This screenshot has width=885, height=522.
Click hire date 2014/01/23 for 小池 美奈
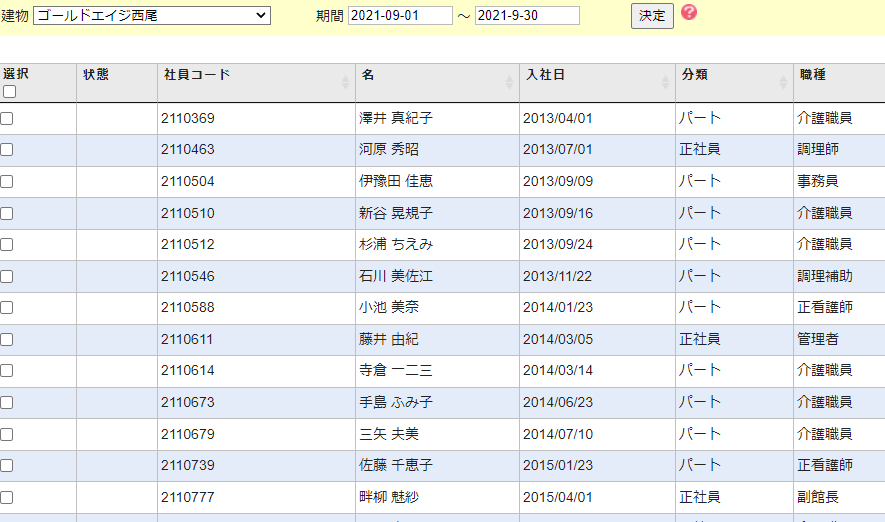(557, 308)
